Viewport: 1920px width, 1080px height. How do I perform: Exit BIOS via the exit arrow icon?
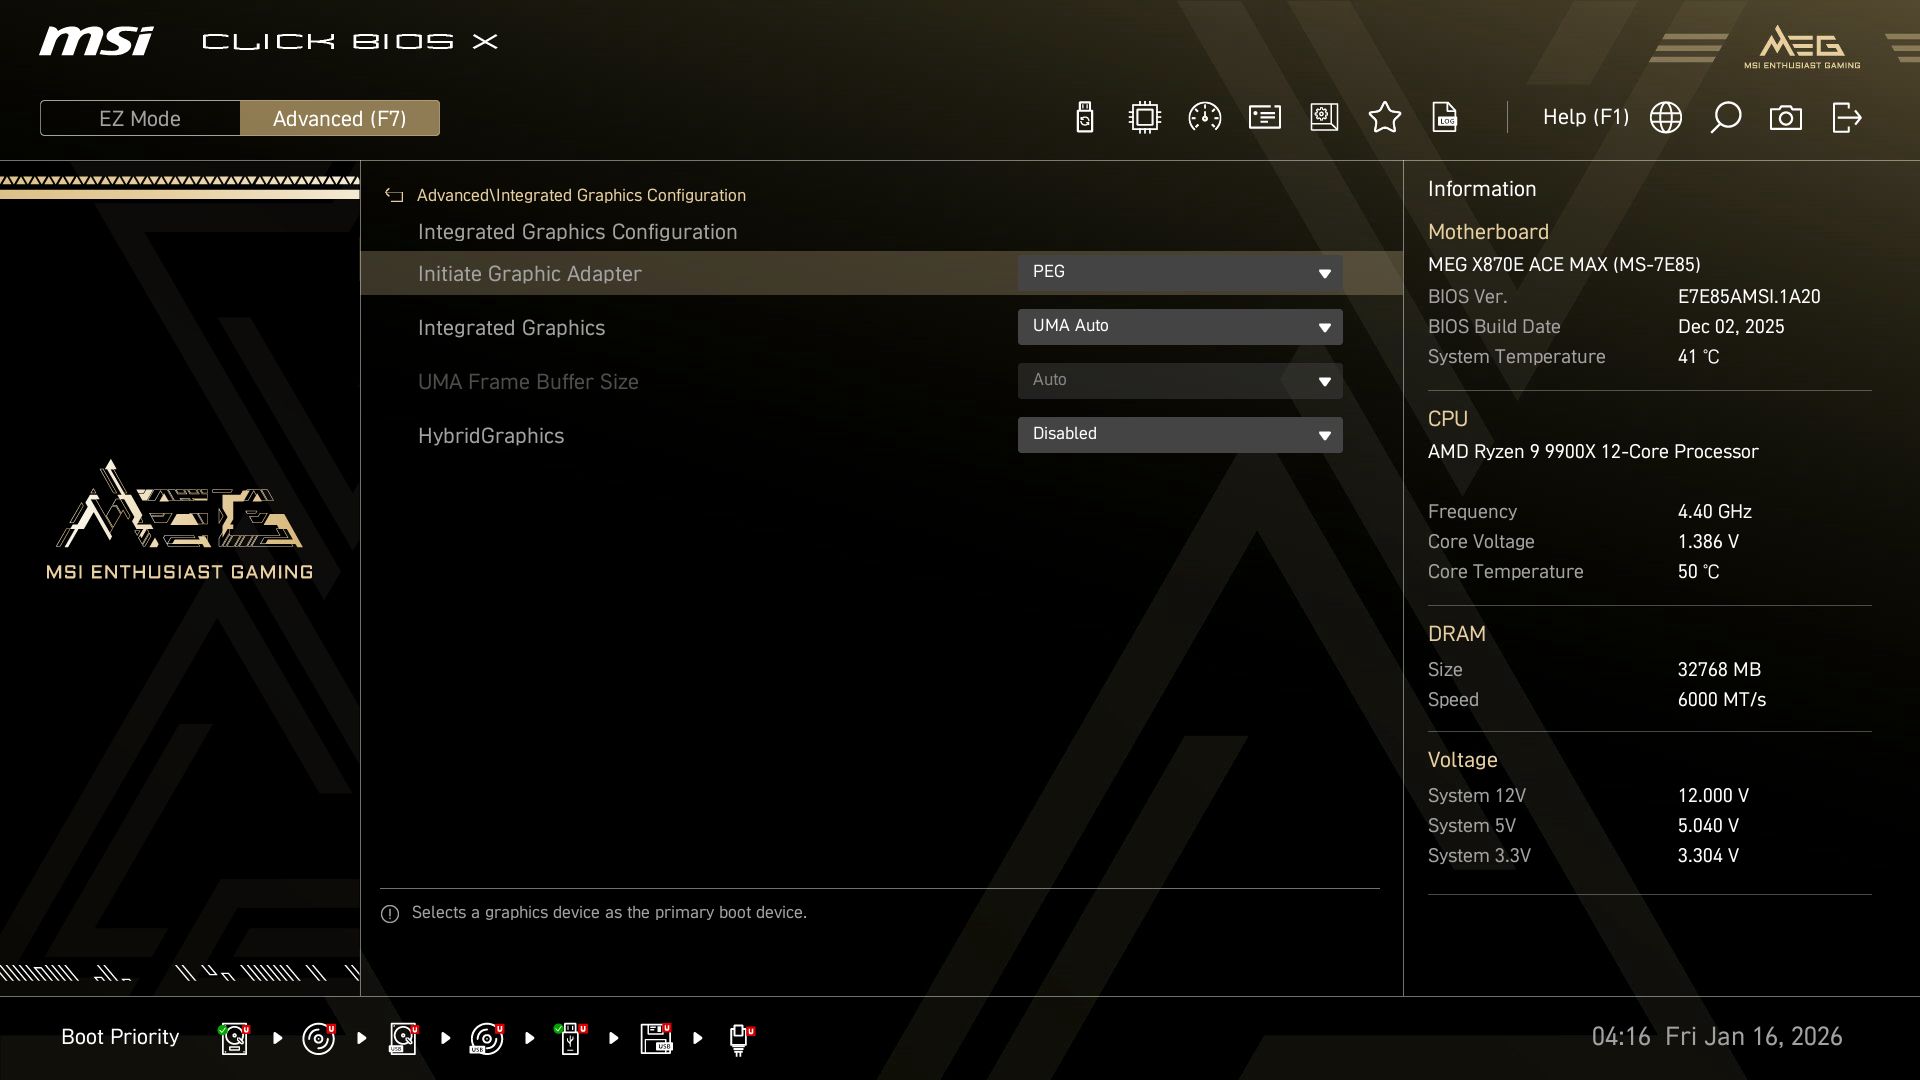click(x=1846, y=117)
